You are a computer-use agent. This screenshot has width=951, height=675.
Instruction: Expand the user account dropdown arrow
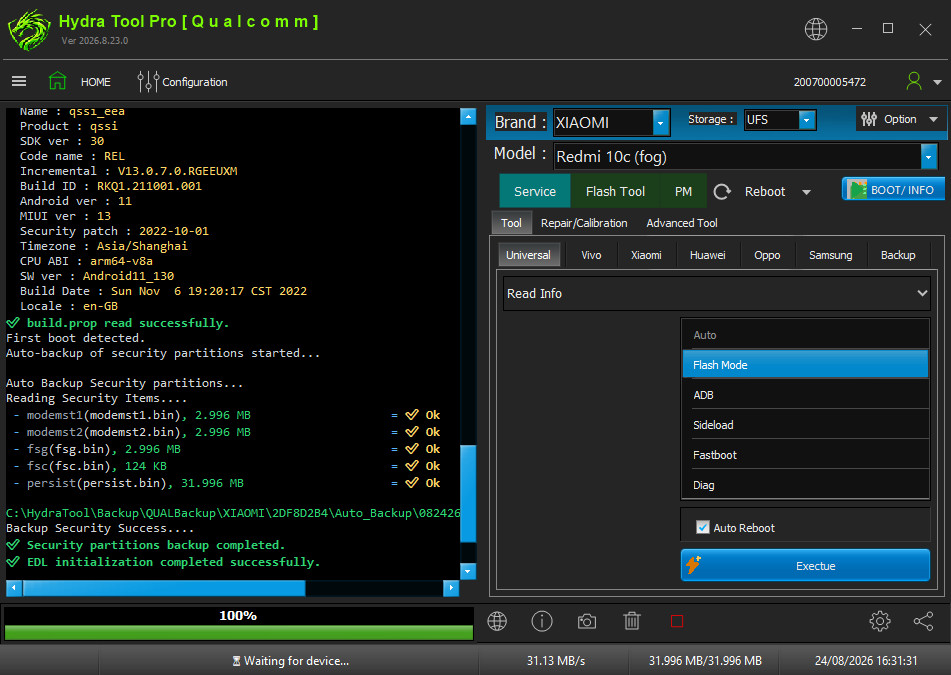(937, 82)
